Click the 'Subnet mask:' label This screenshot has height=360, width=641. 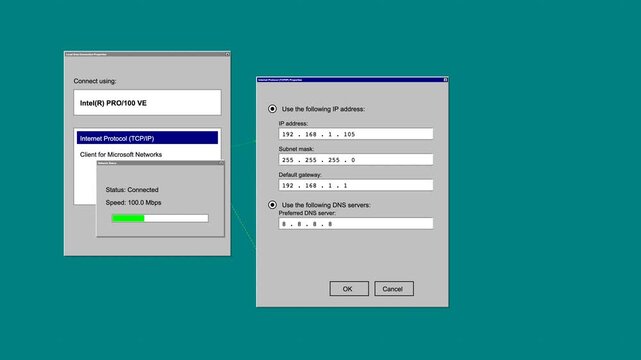(296, 149)
